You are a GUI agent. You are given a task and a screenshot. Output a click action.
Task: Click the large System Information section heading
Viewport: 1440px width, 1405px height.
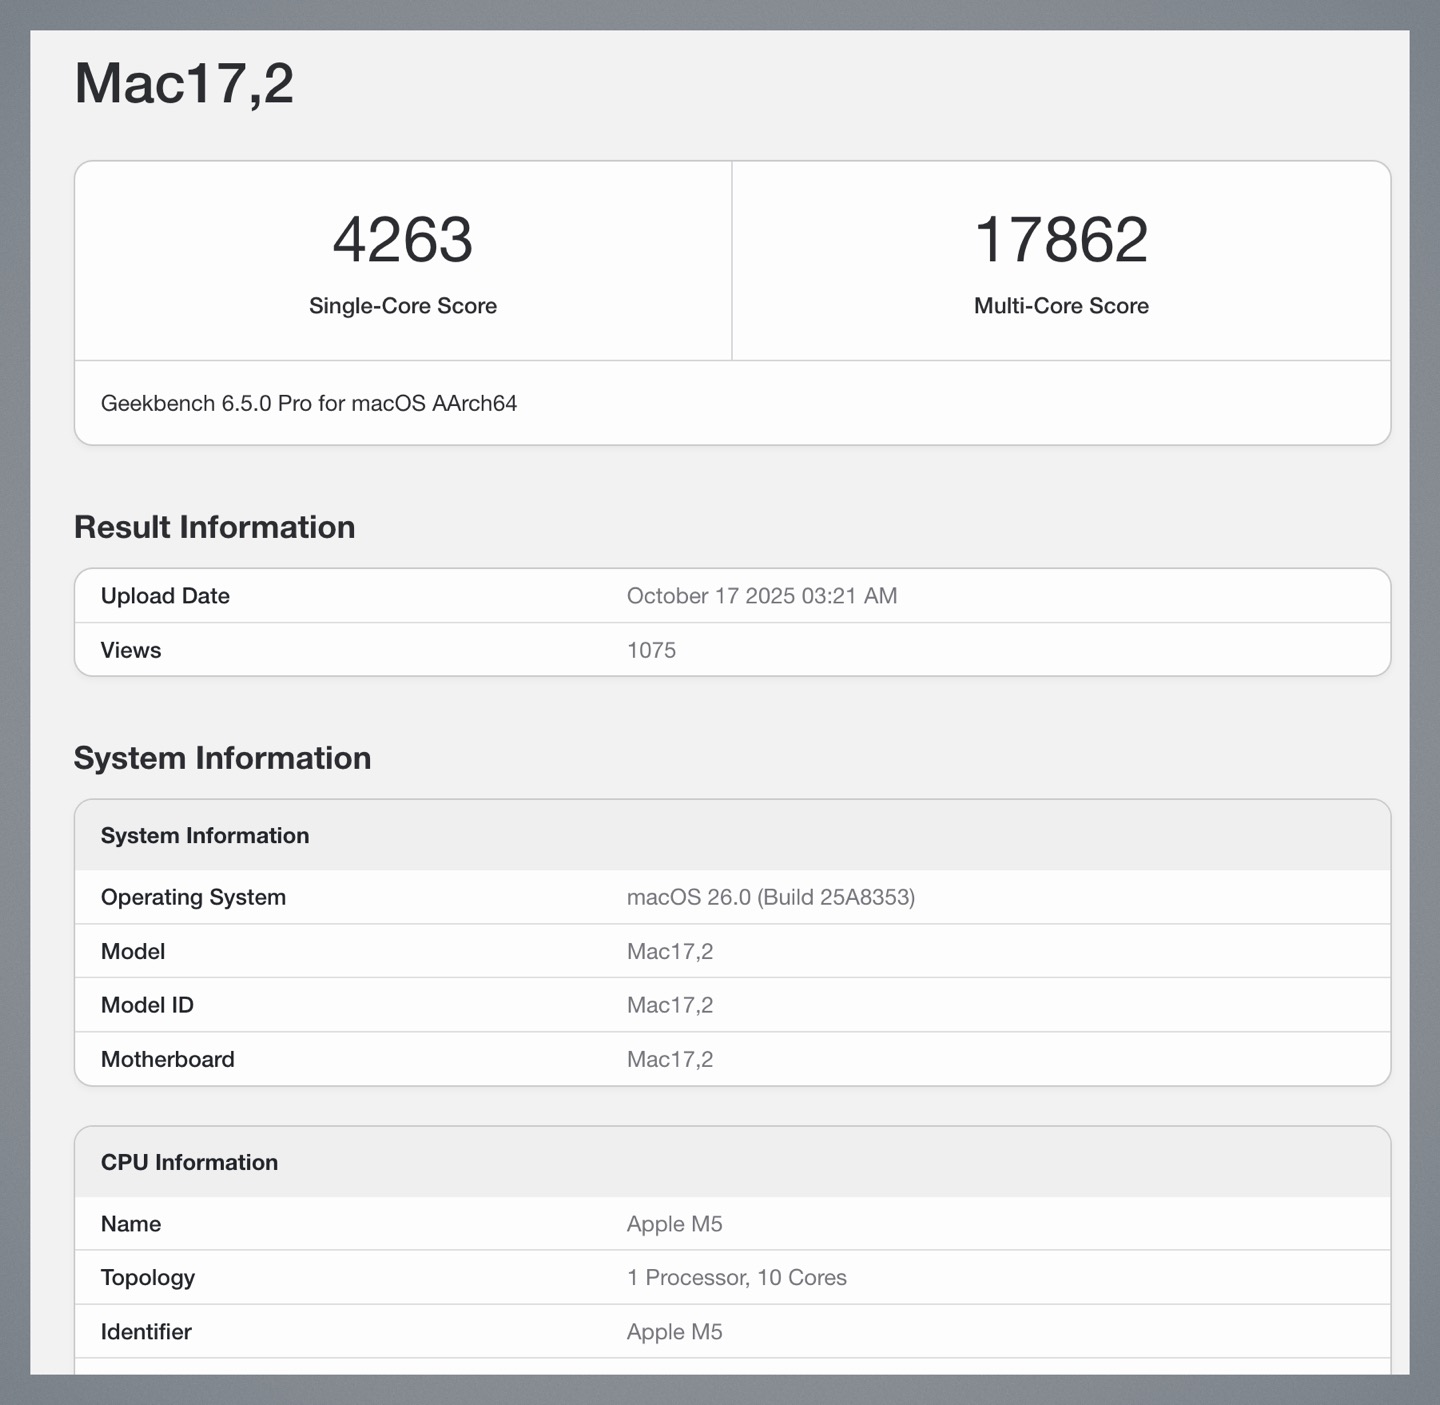[222, 758]
